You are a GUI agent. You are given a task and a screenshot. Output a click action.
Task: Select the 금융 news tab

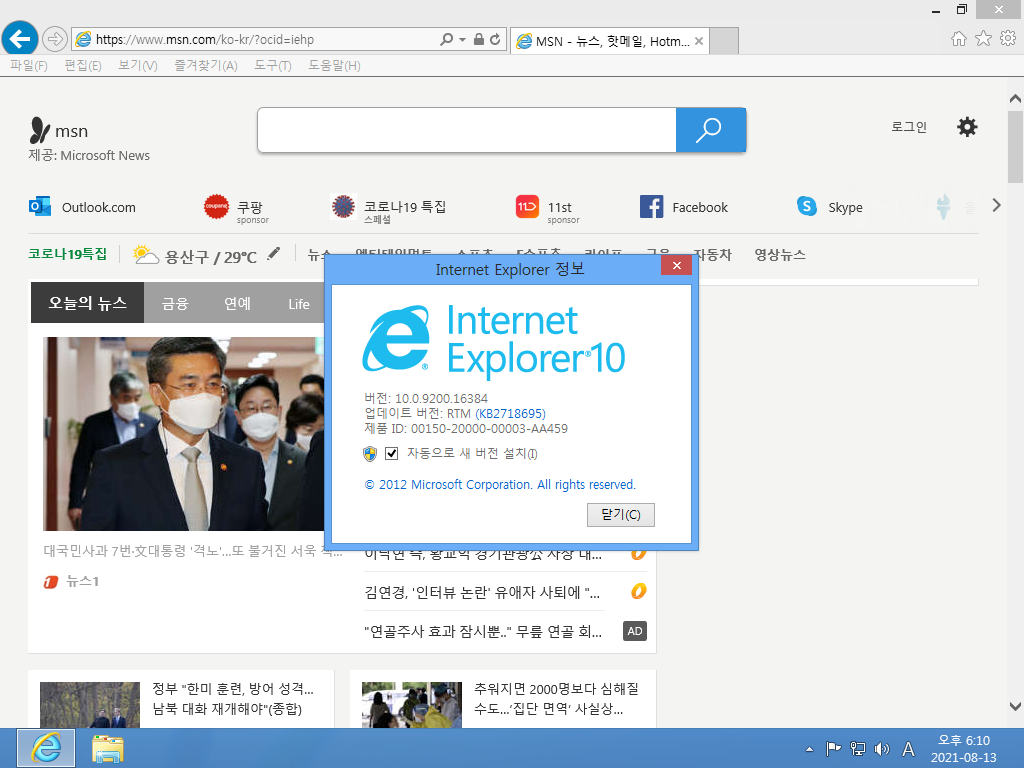click(175, 304)
